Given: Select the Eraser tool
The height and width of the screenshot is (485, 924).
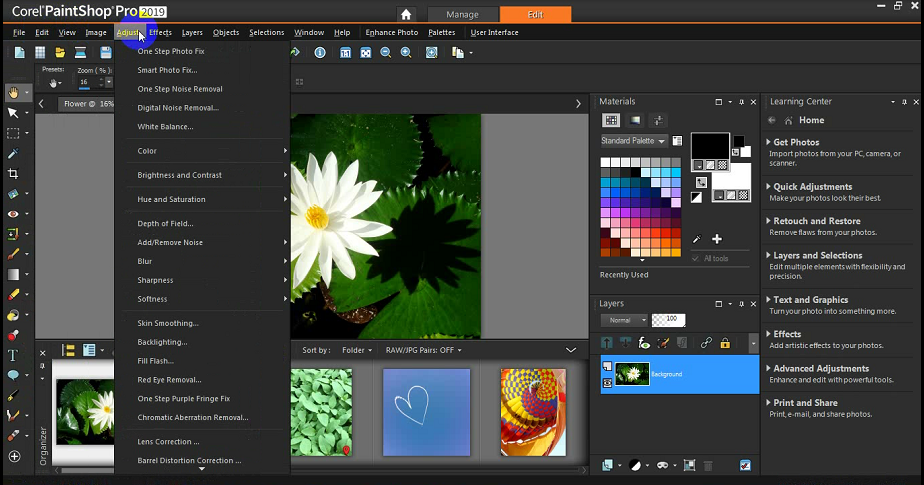Looking at the screenshot, I should [x=13, y=295].
